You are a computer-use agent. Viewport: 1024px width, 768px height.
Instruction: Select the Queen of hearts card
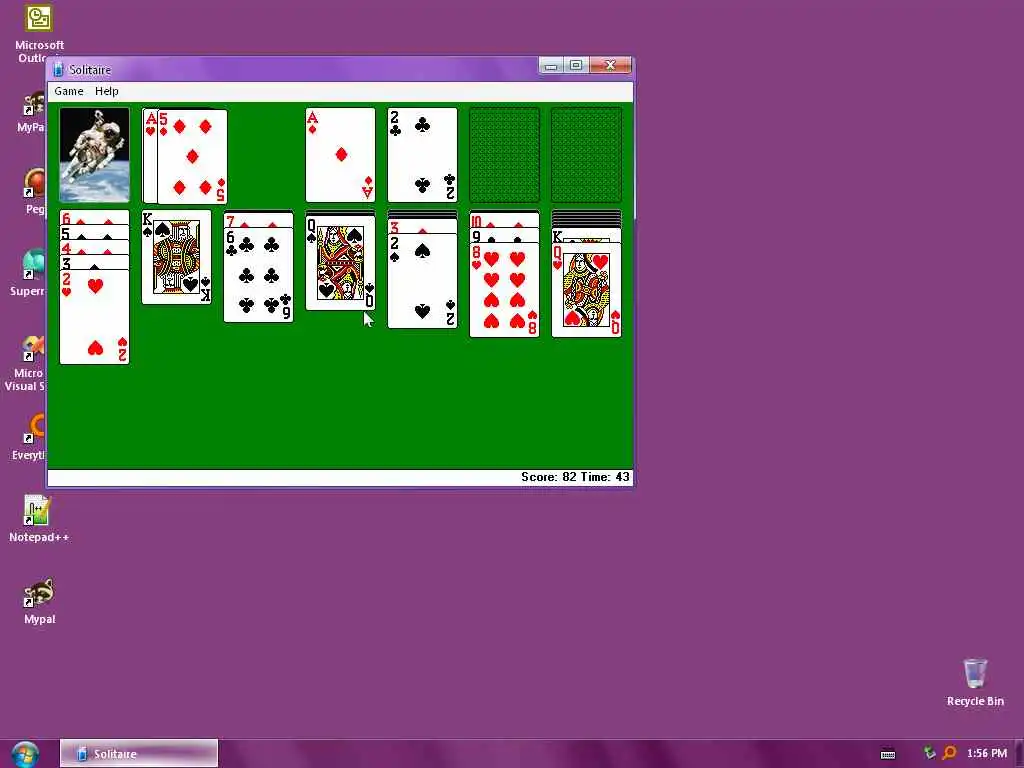coord(586,290)
